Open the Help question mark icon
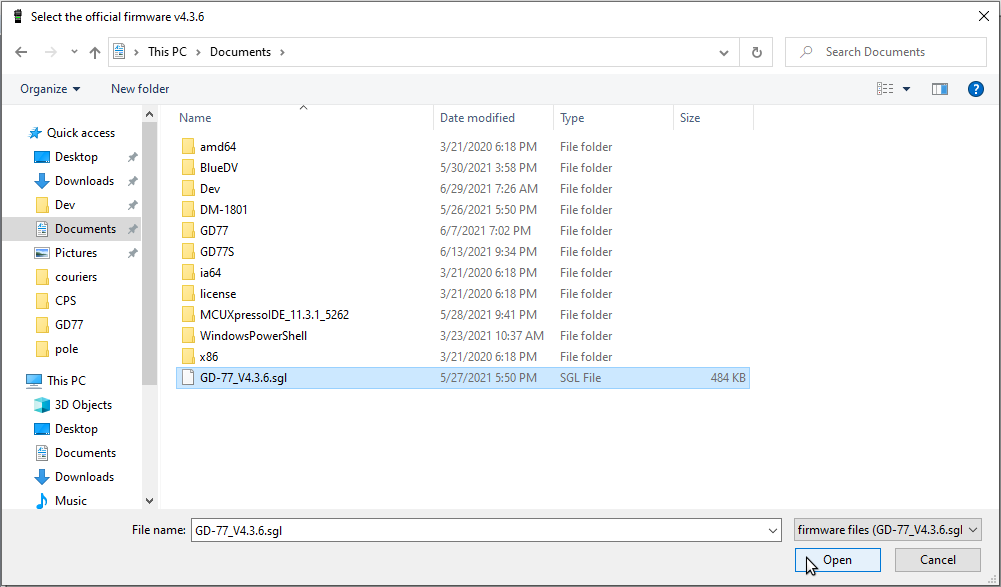This screenshot has width=1001, height=587. point(976,89)
